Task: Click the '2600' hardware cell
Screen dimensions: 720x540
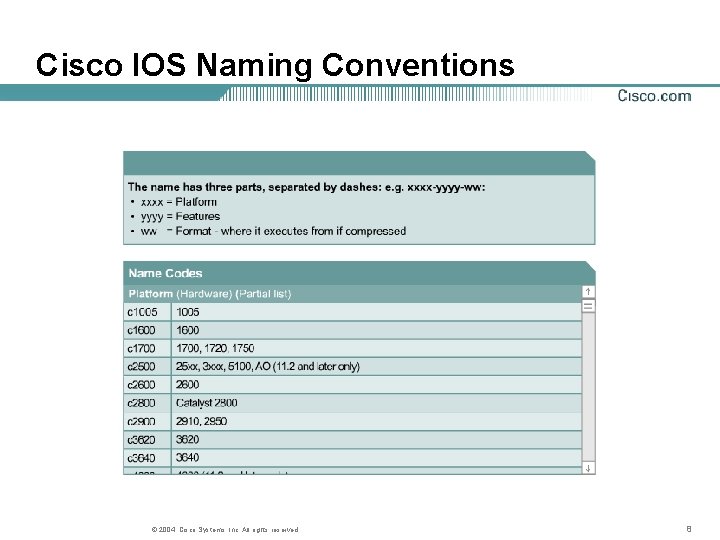Action: [377, 385]
